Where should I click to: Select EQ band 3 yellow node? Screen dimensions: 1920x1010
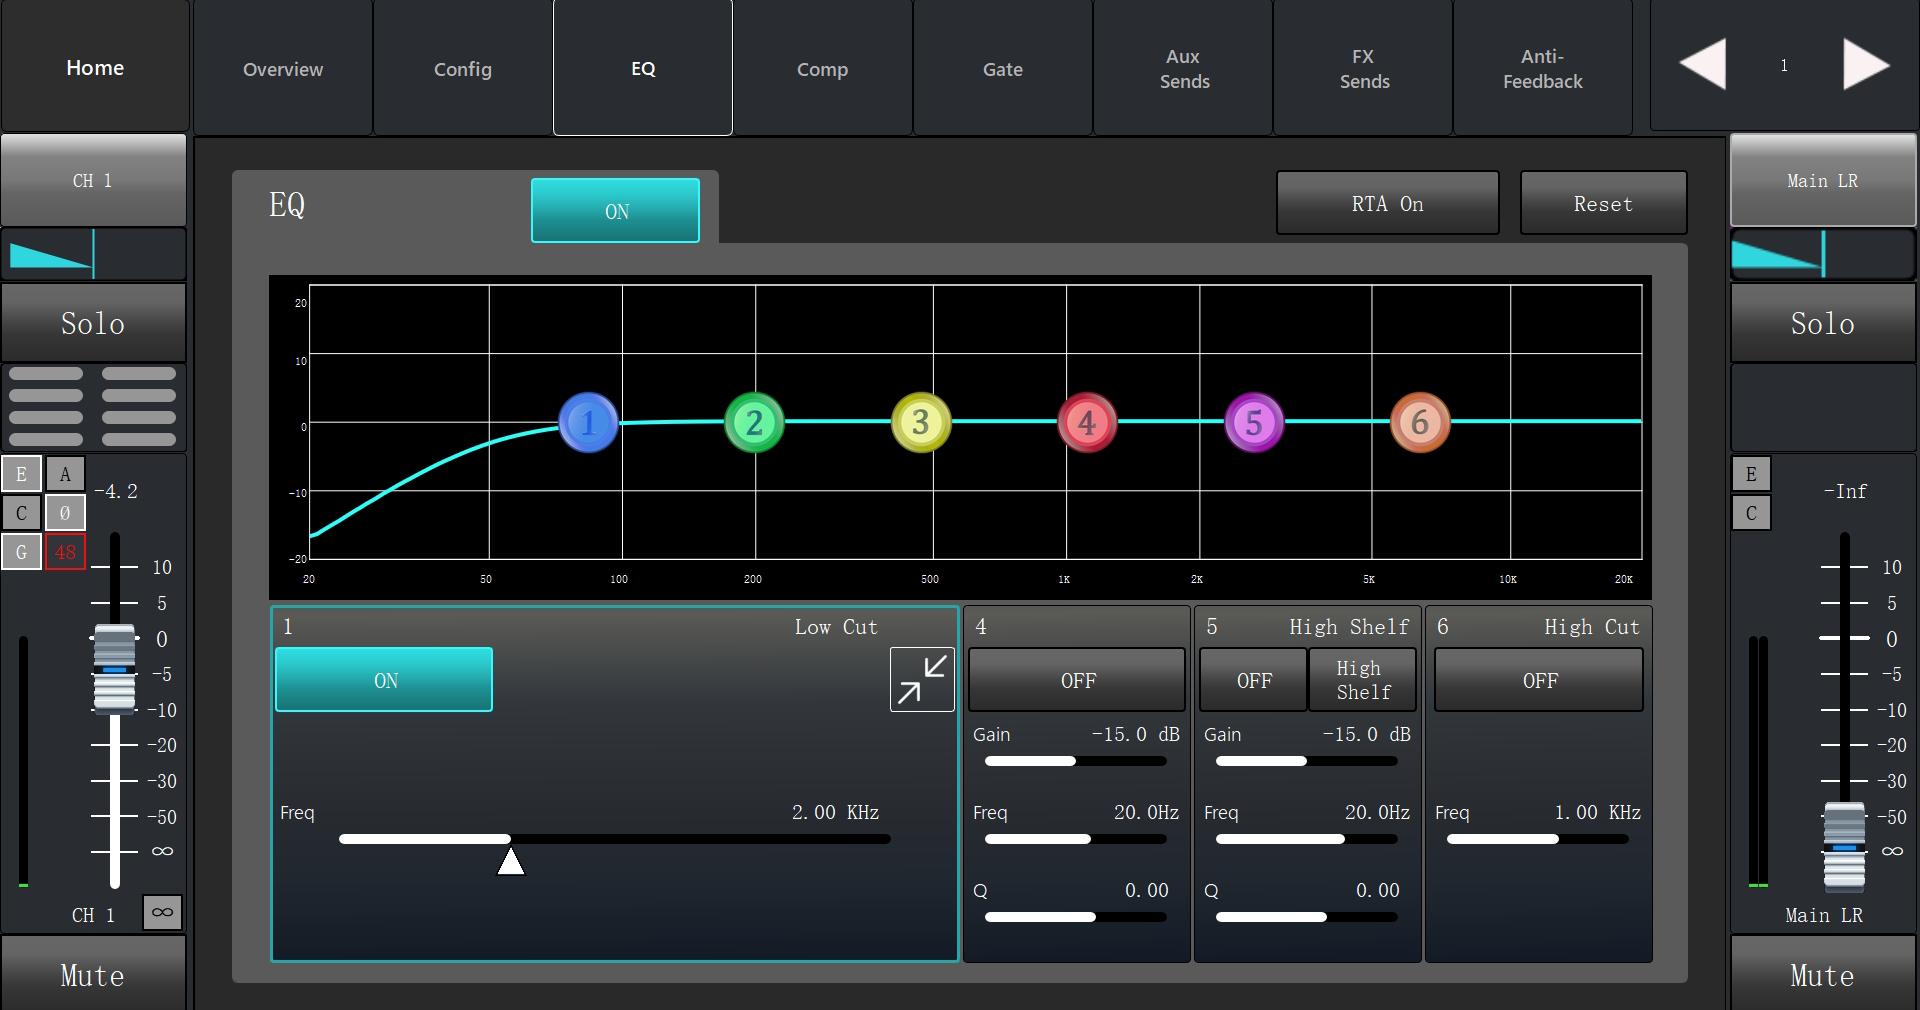click(921, 422)
